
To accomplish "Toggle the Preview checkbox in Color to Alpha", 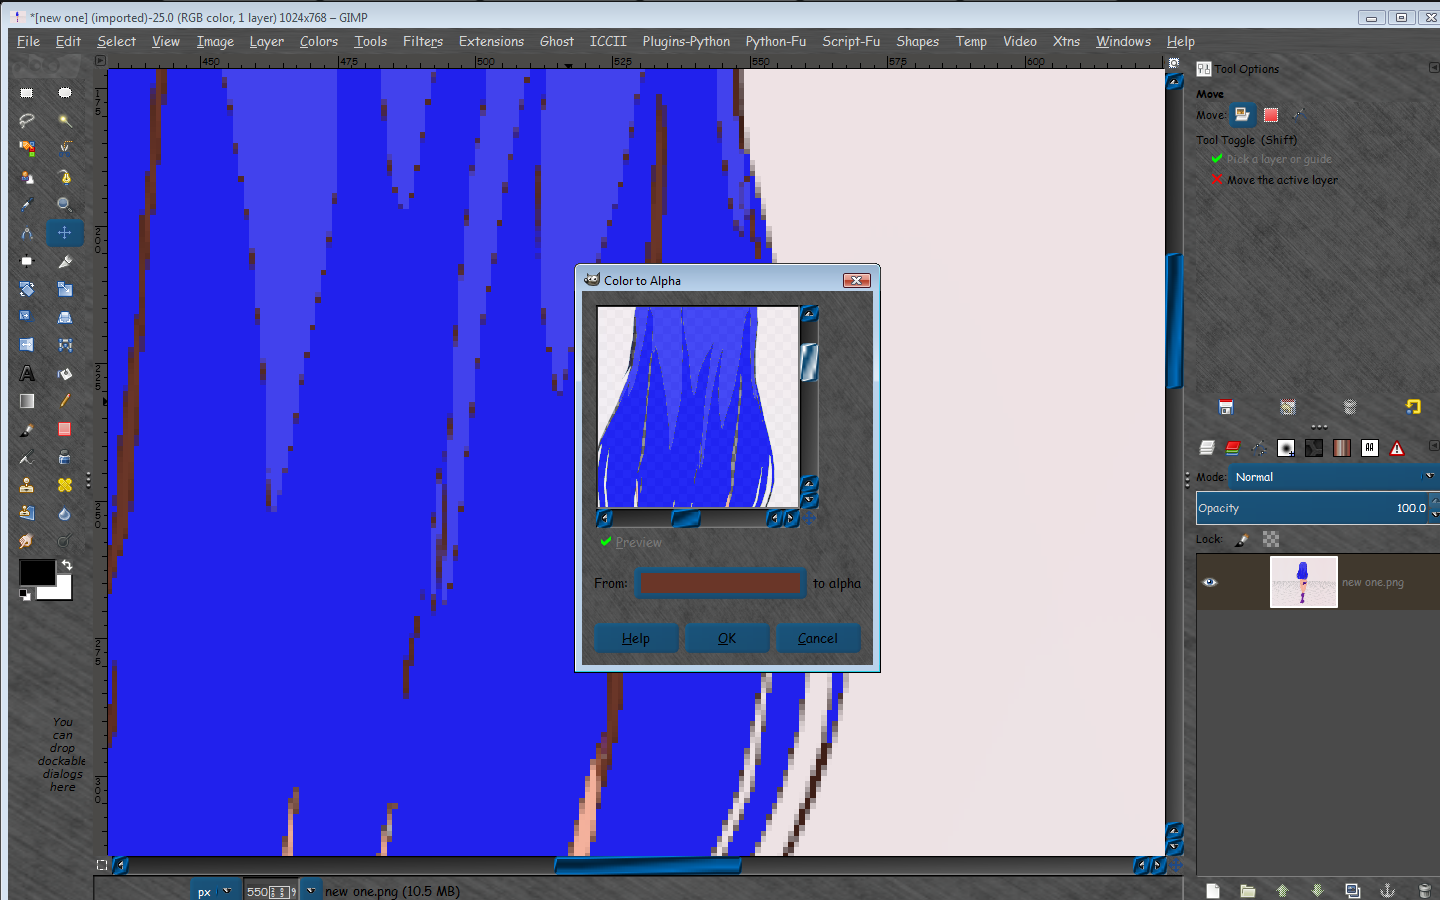I will (606, 542).
